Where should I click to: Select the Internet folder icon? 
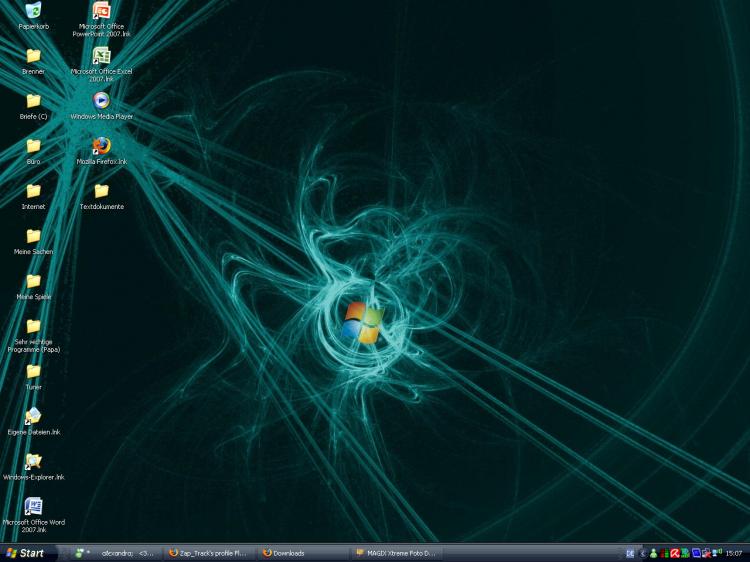[x=33, y=191]
